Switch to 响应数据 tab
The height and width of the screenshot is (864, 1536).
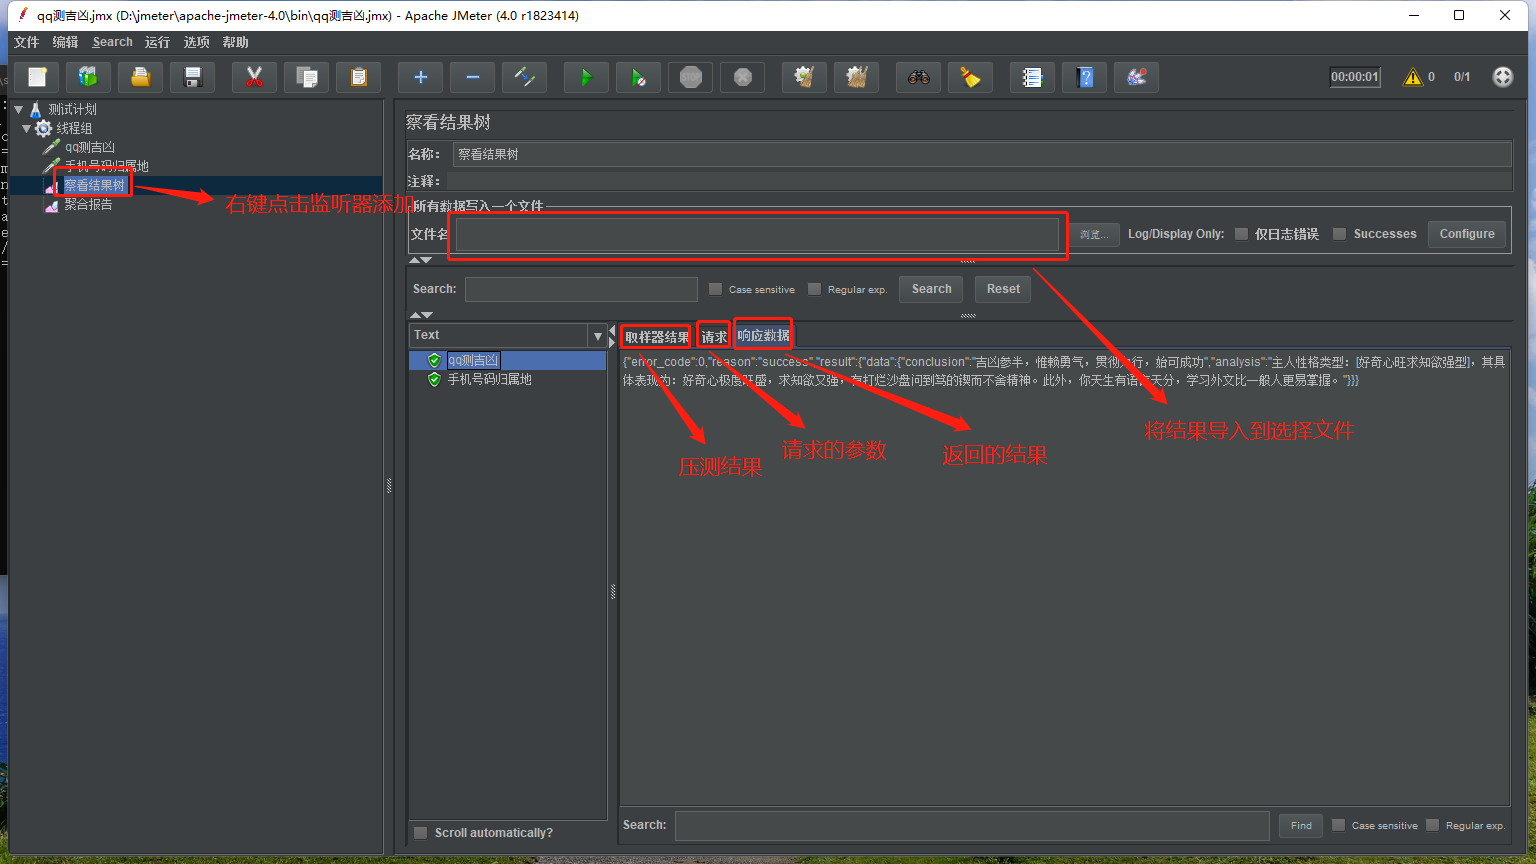pos(763,335)
